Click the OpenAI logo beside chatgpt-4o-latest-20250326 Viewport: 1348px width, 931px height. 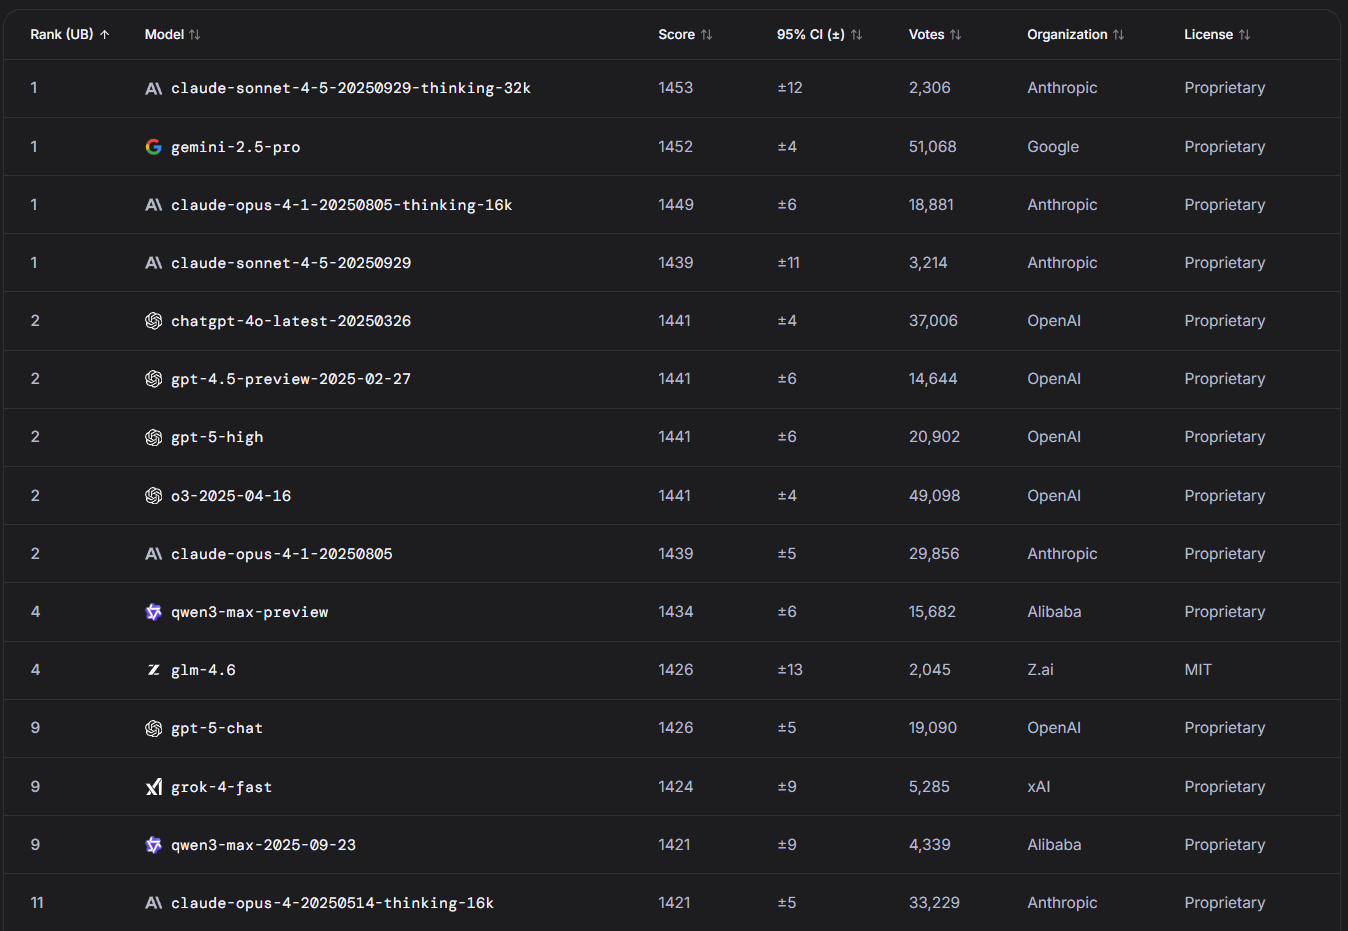coord(154,321)
